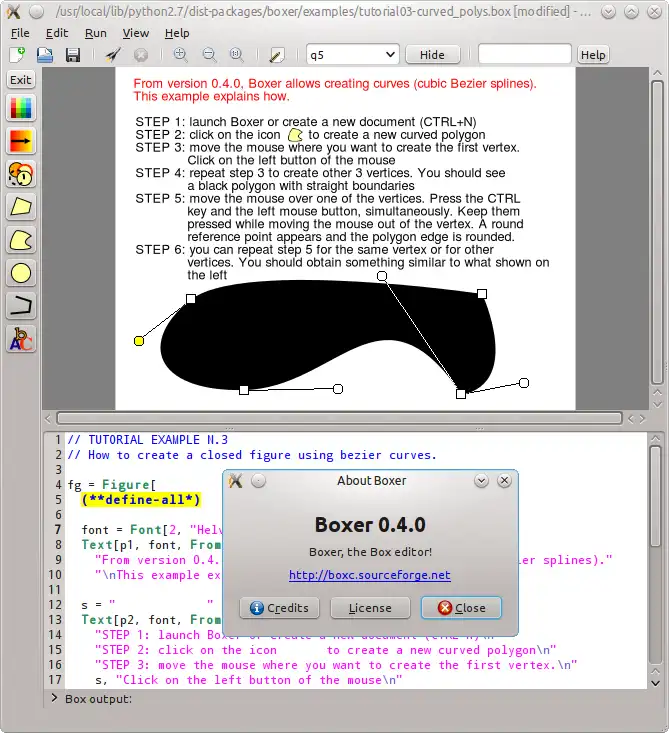Click the 'Boxer 0.4.0' title in About dialog
The height and width of the screenshot is (733, 669).
(370, 525)
